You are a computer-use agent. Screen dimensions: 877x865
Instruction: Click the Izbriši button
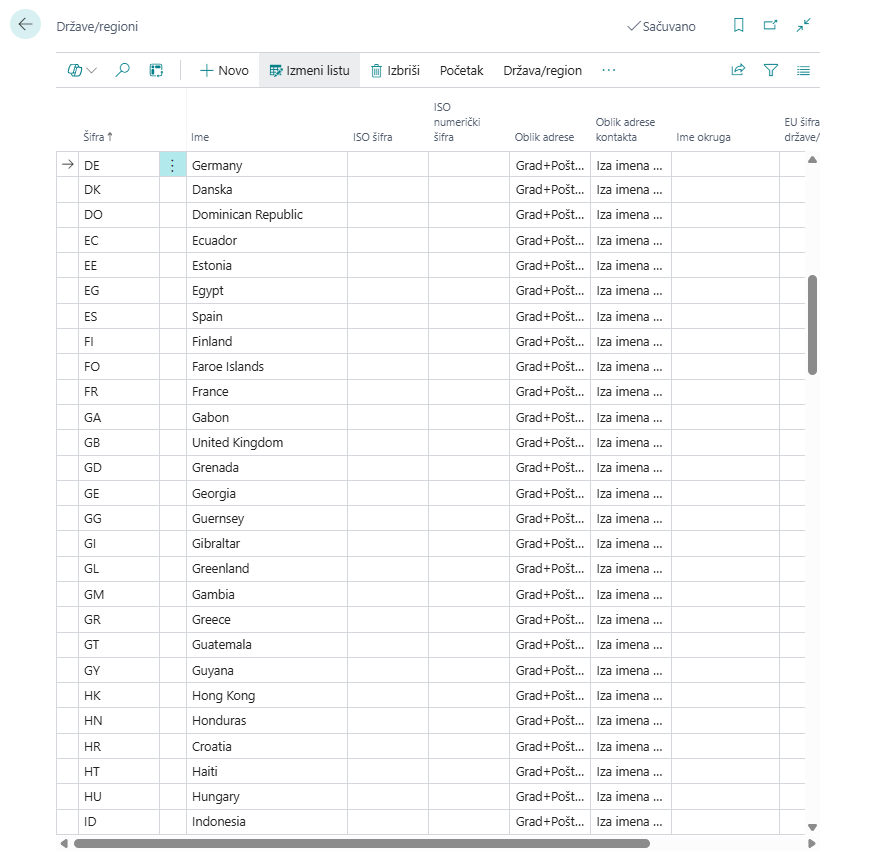tap(395, 70)
